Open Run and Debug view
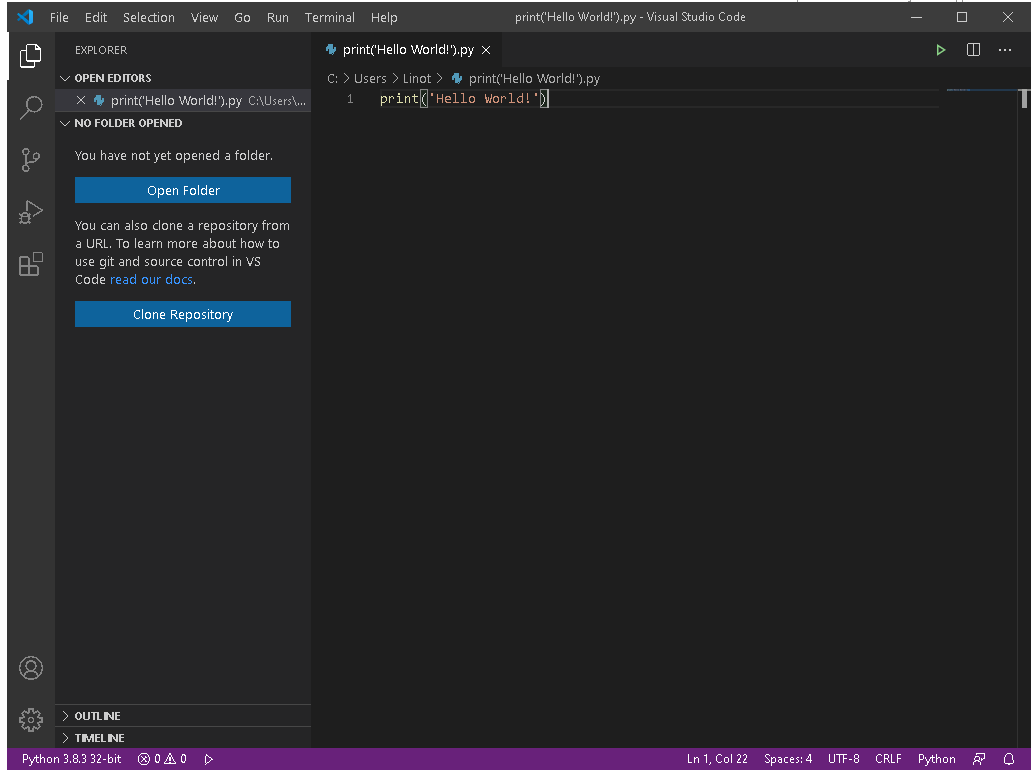The width and height of the screenshot is (1035, 777). click(x=30, y=212)
